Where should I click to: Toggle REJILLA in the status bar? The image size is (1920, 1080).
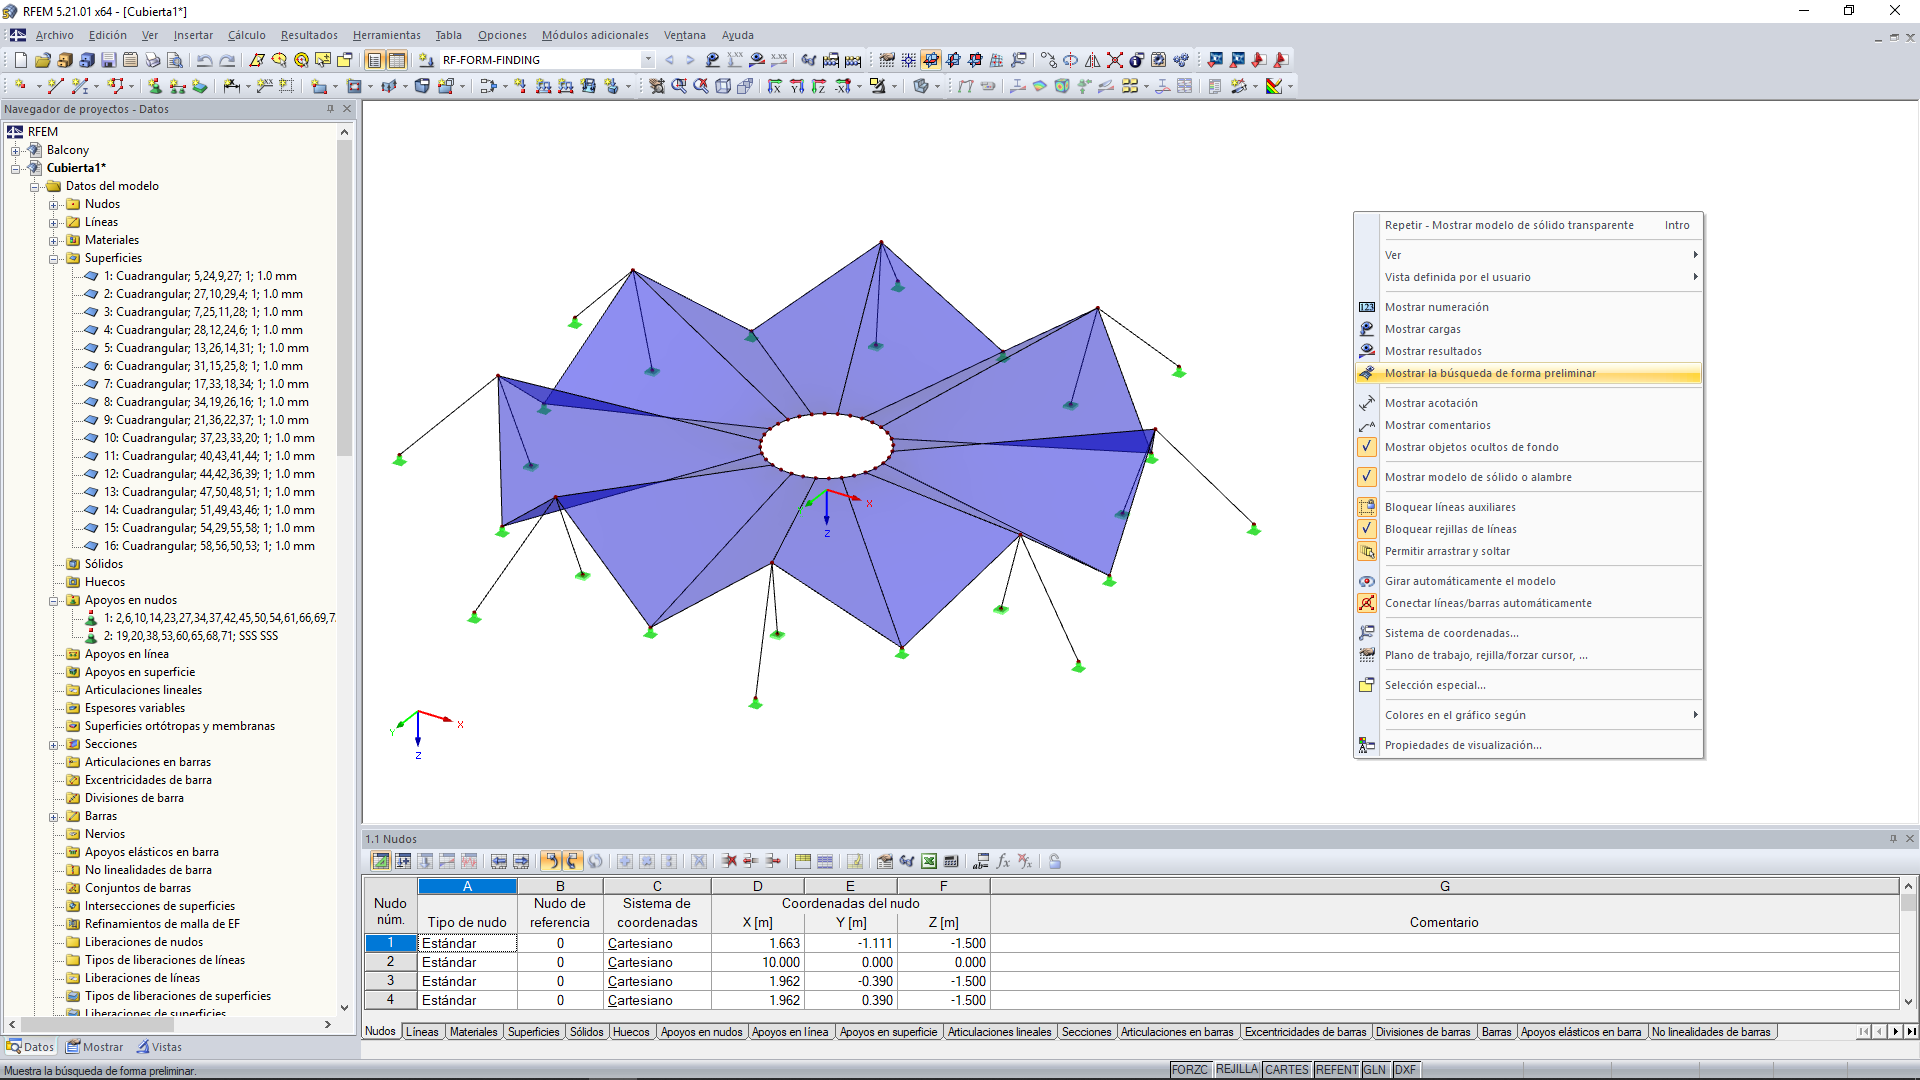click(1236, 1069)
